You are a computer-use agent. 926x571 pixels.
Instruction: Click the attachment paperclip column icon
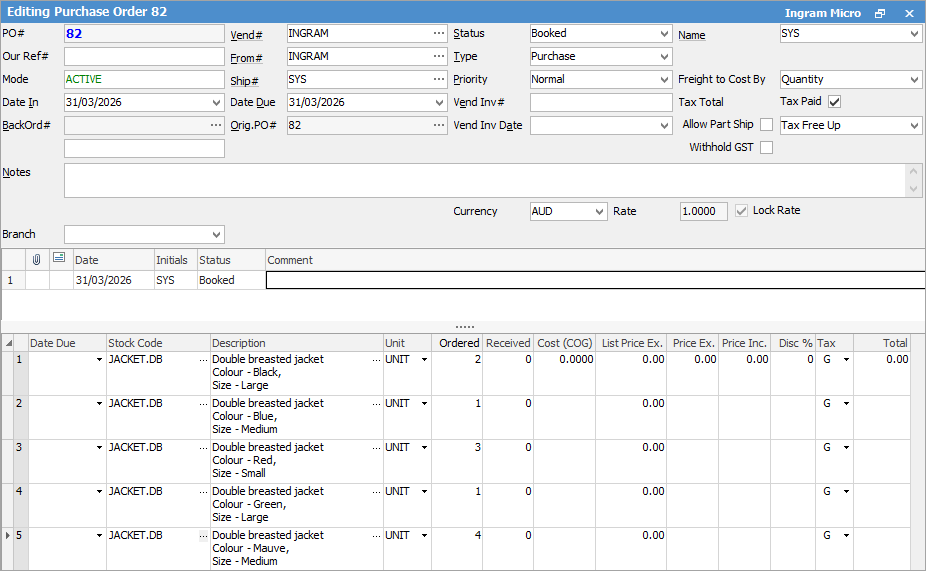pos(36,259)
